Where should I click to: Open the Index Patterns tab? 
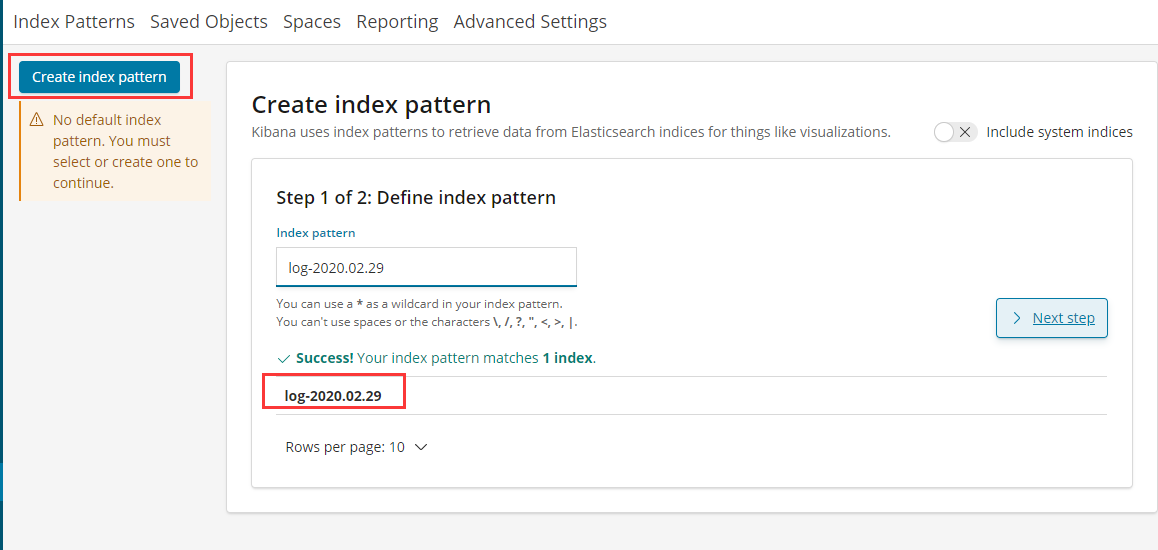(74, 21)
